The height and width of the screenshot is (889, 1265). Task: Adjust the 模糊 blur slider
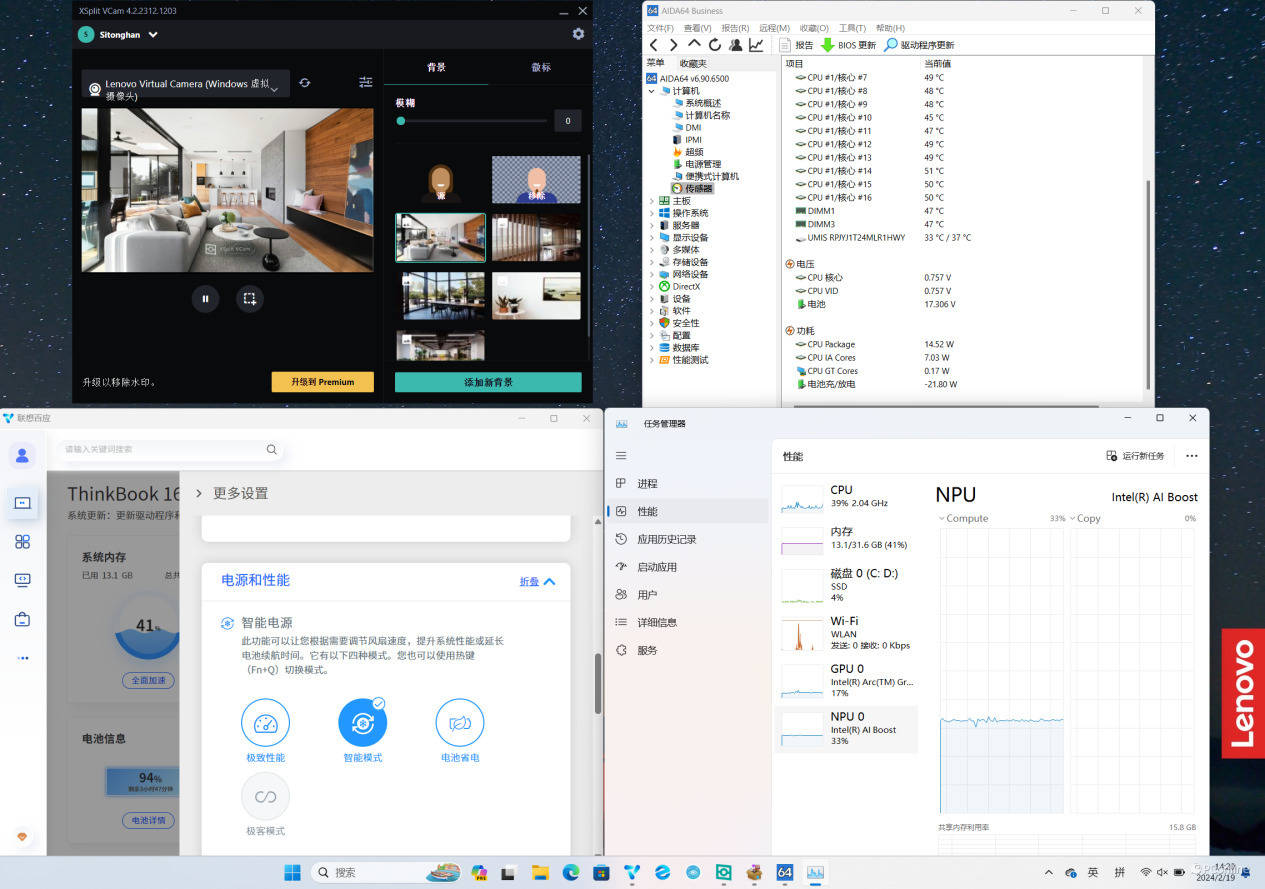click(x=401, y=121)
